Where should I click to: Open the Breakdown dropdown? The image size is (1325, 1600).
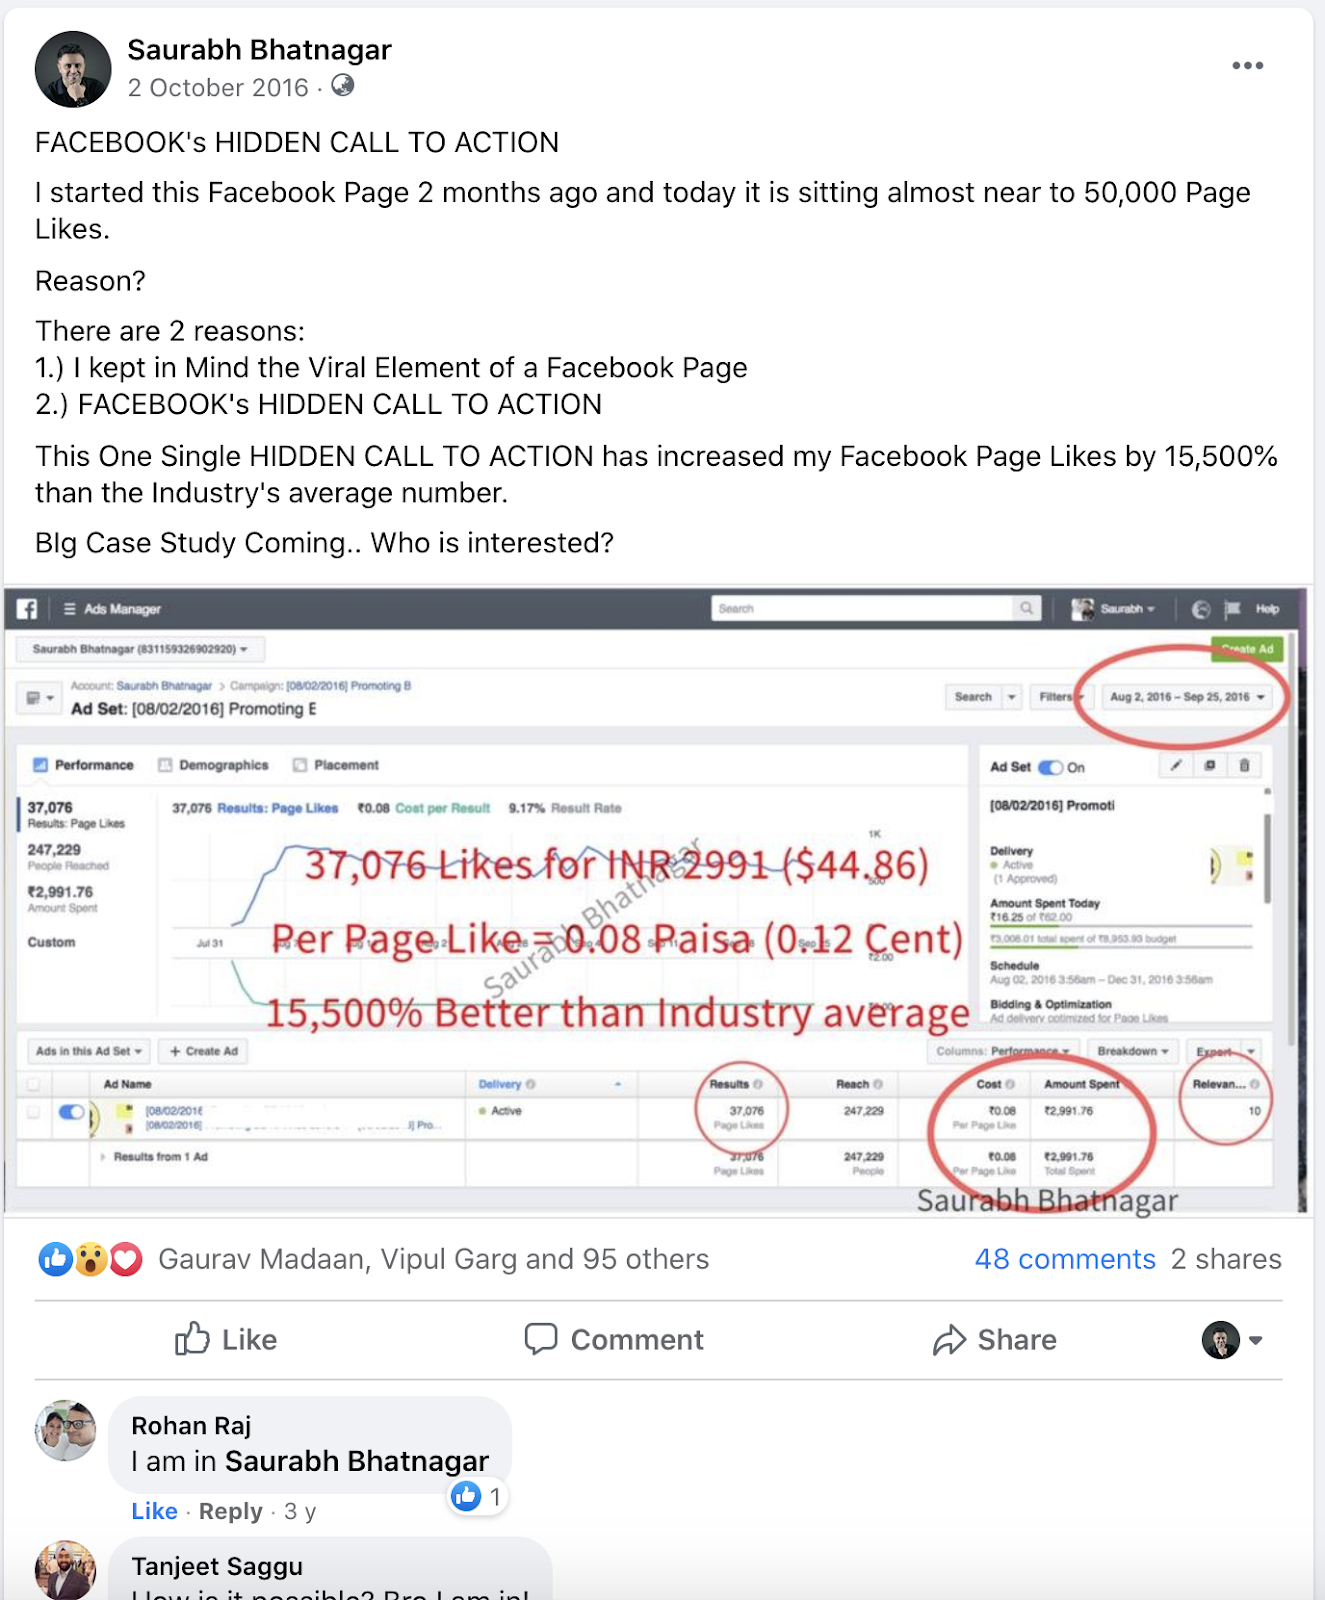pos(1132,1051)
